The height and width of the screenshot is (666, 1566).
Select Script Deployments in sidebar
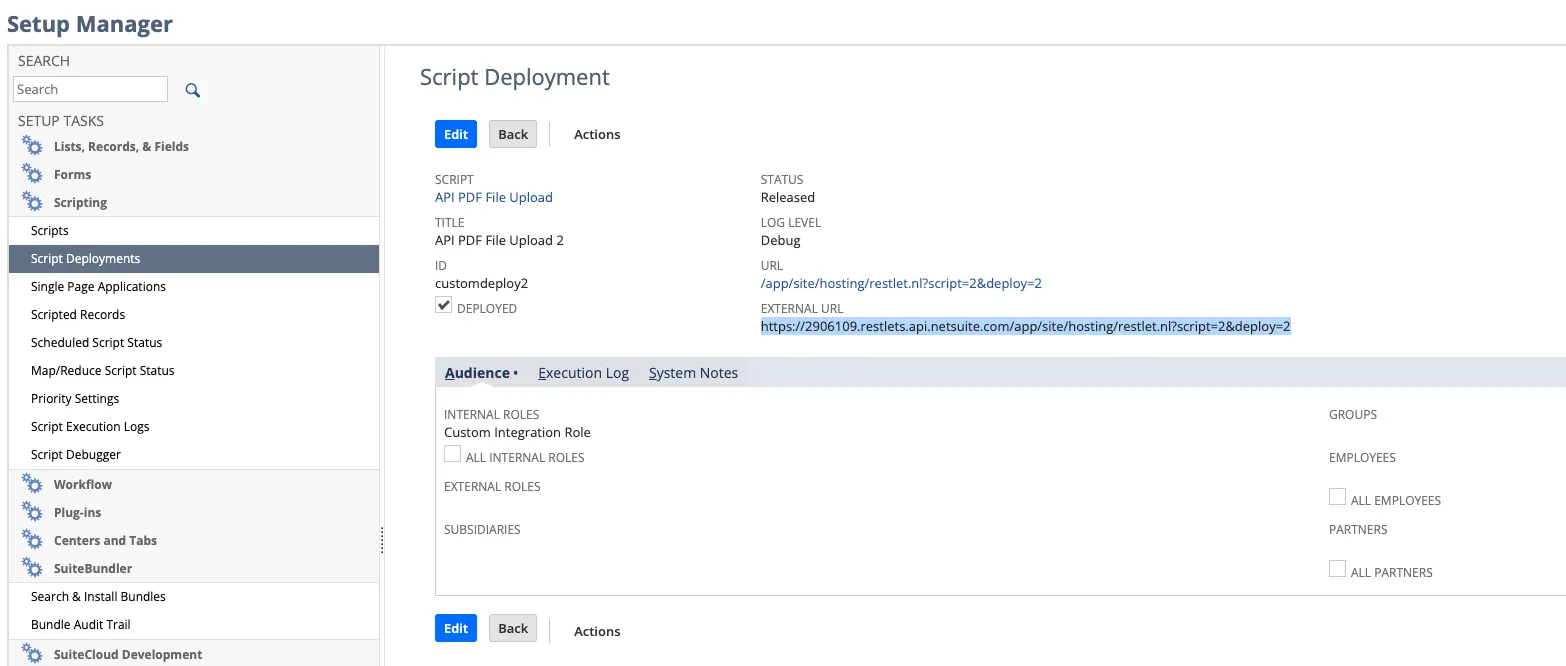tap(194, 258)
